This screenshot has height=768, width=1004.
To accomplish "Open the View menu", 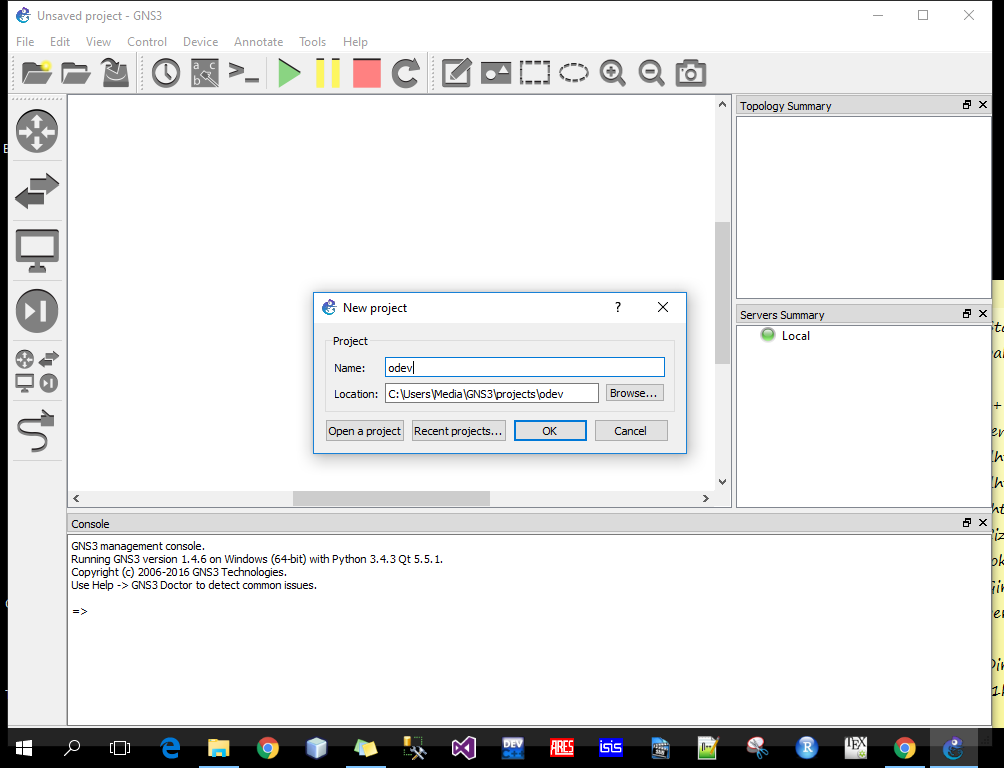I will coord(98,42).
